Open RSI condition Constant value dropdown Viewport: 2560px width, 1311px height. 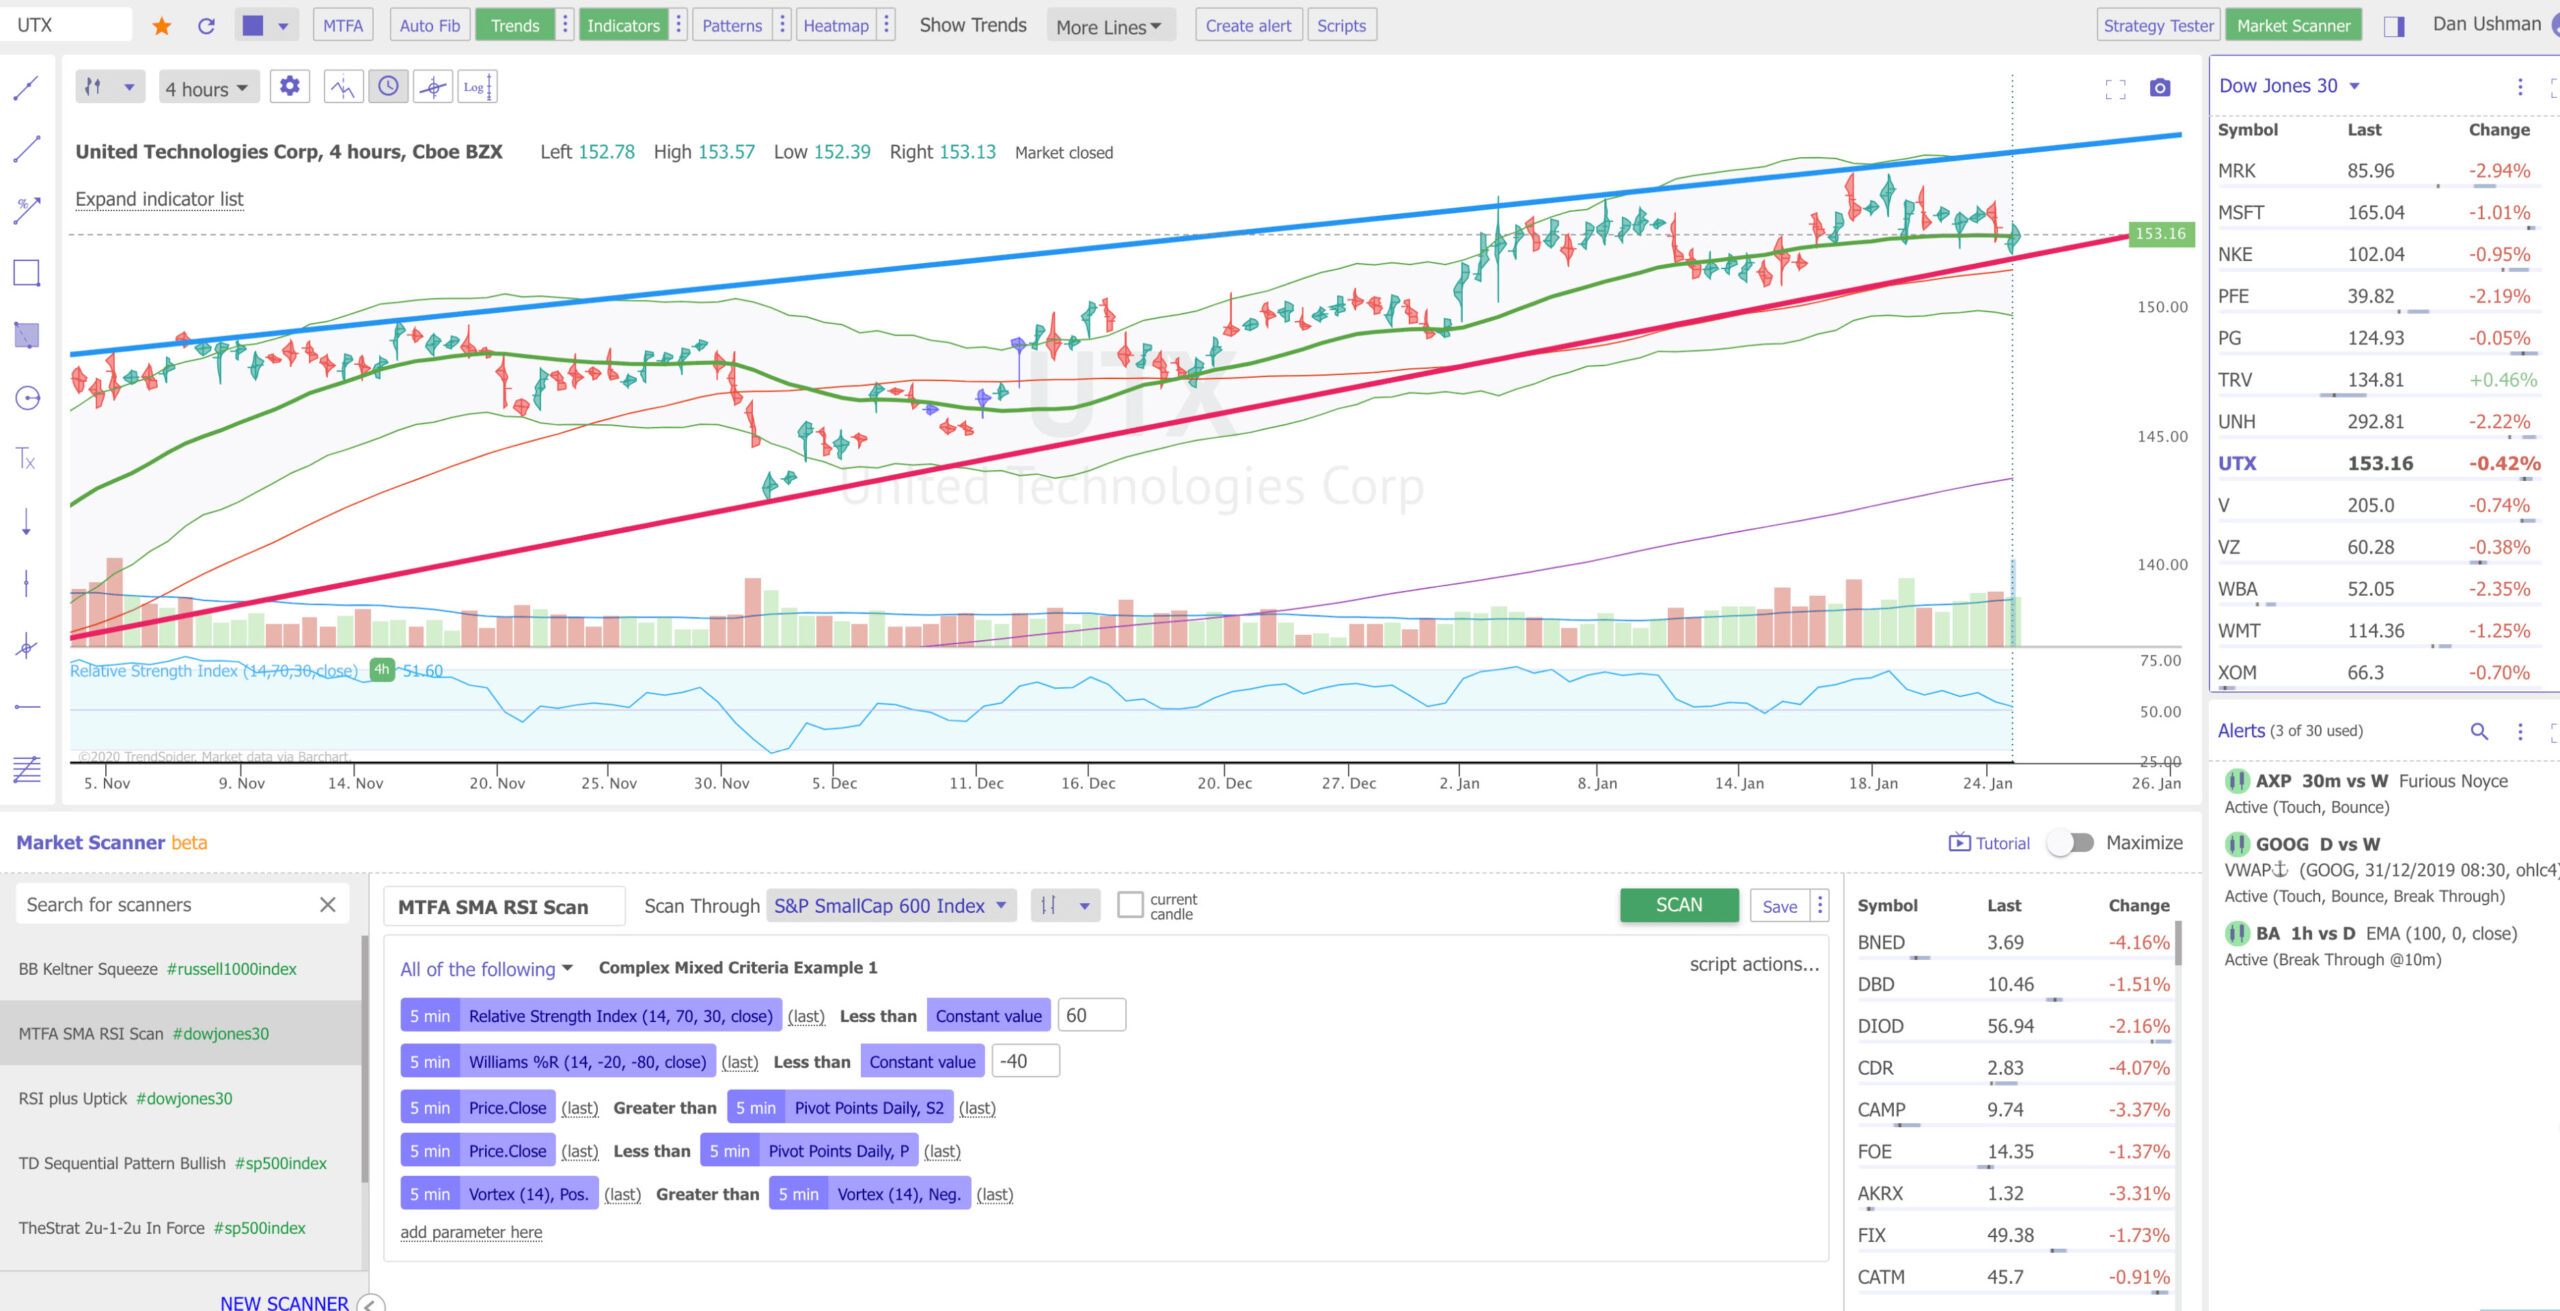pyautogui.click(x=988, y=1015)
